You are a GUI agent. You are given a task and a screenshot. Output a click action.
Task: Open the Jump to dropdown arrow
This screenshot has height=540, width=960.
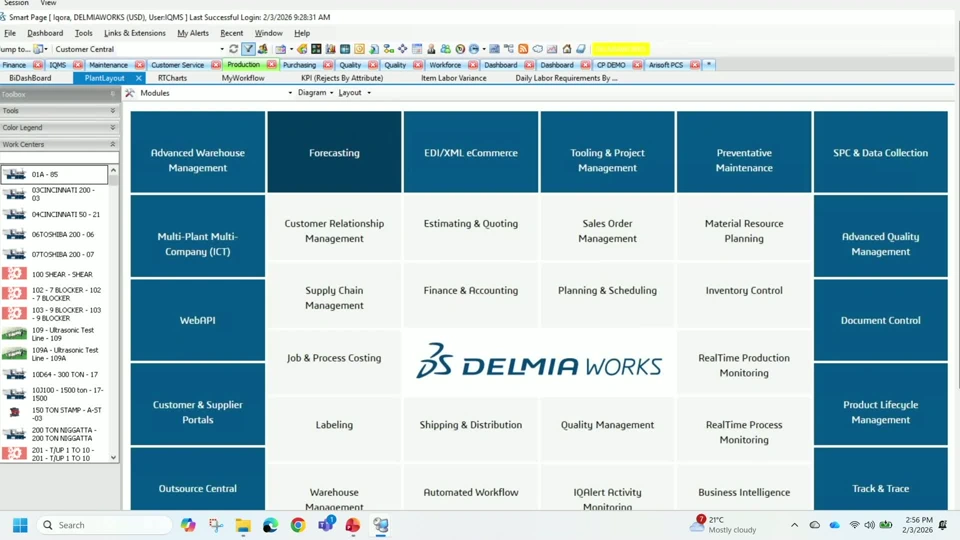tap(46, 49)
